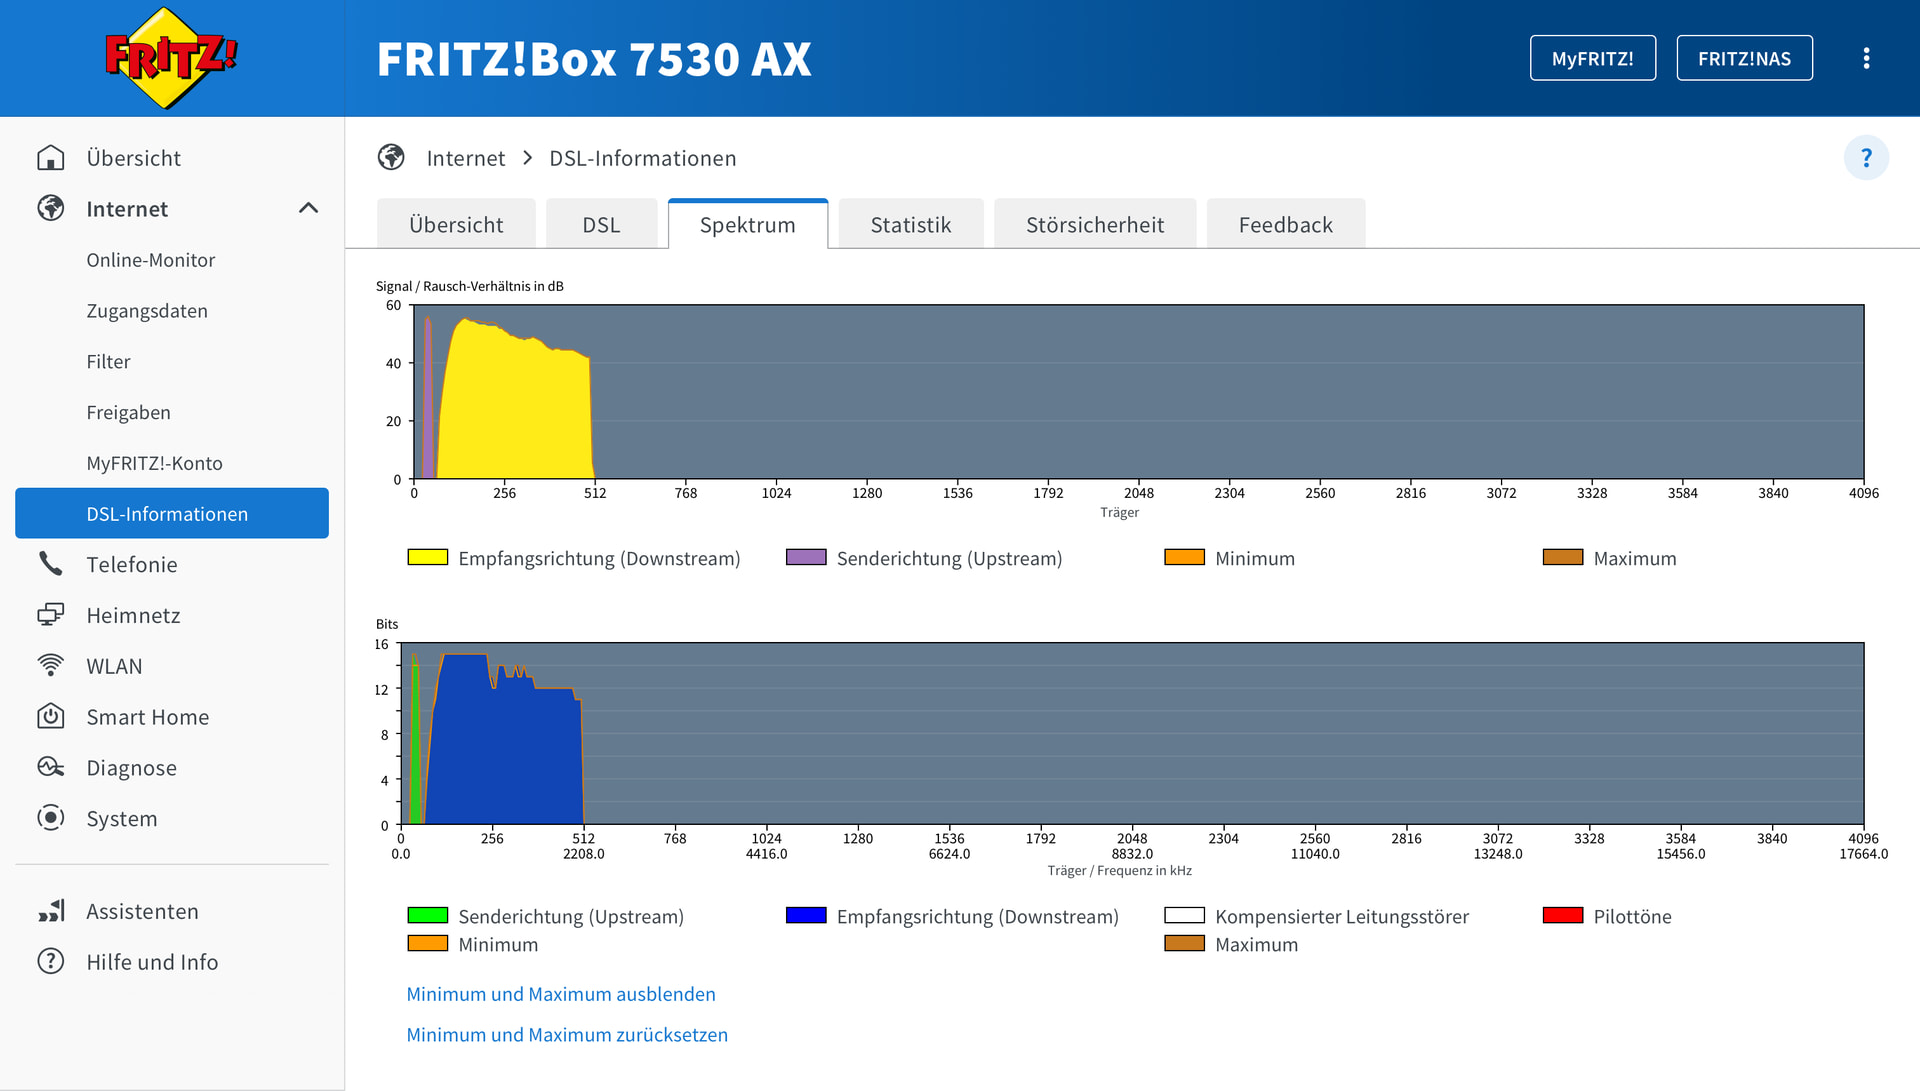Click the Übersicht house icon in sidebar
Image resolution: width=1920 pixels, height=1091 pixels.
tap(50, 158)
